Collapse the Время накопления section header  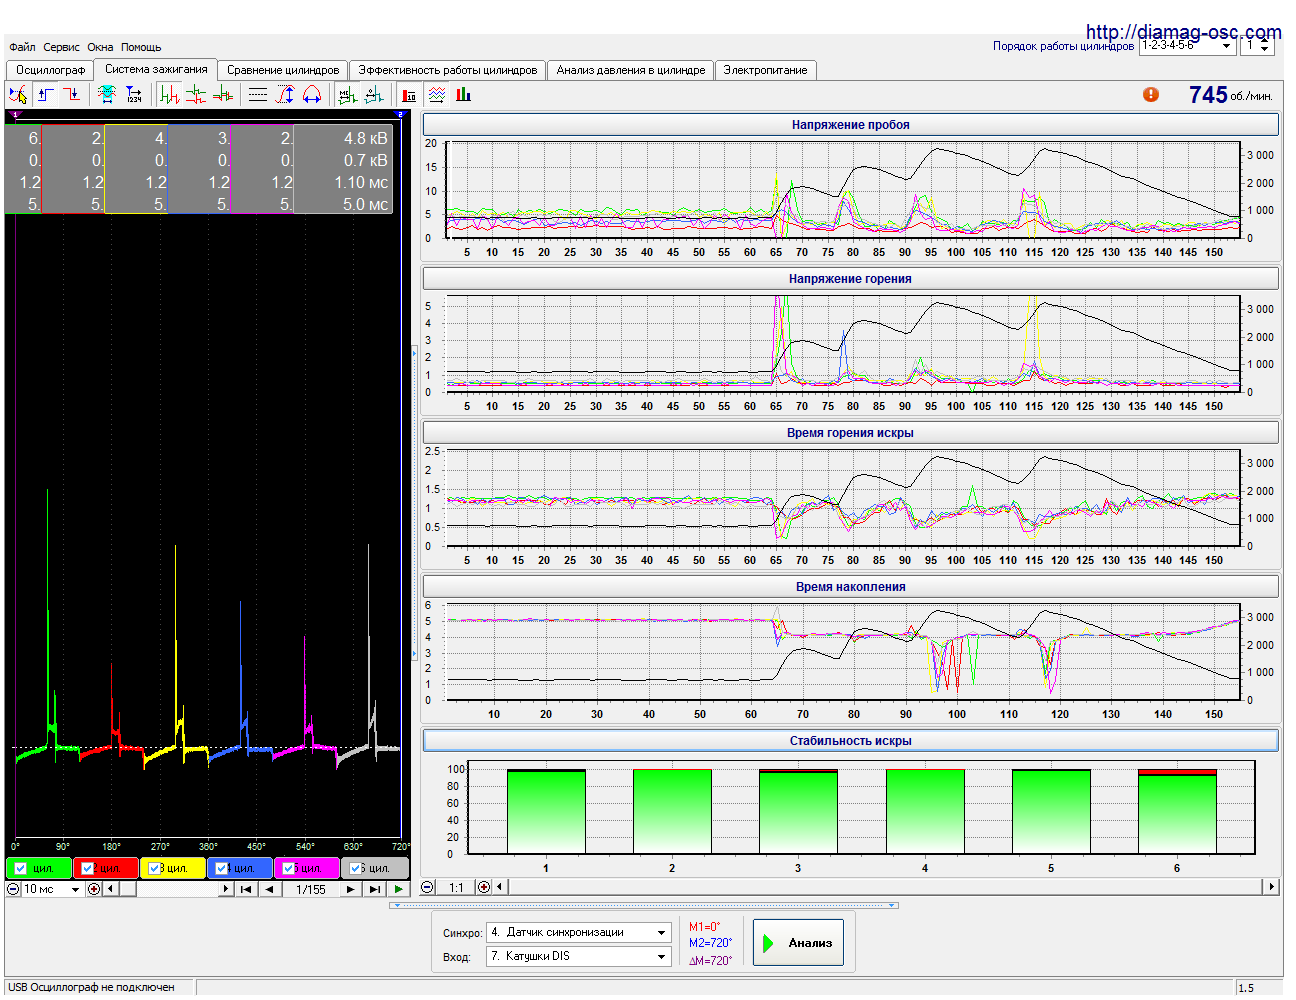pyautogui.click(x=850, y=587)
